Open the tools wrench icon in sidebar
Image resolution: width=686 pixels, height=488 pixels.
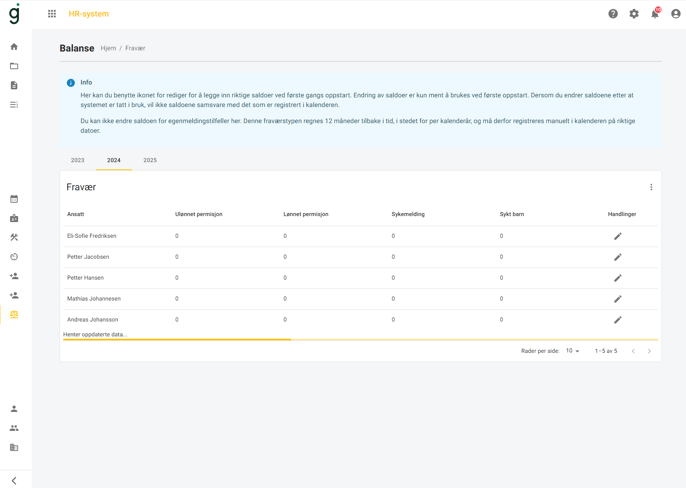[x=14, y=237]
